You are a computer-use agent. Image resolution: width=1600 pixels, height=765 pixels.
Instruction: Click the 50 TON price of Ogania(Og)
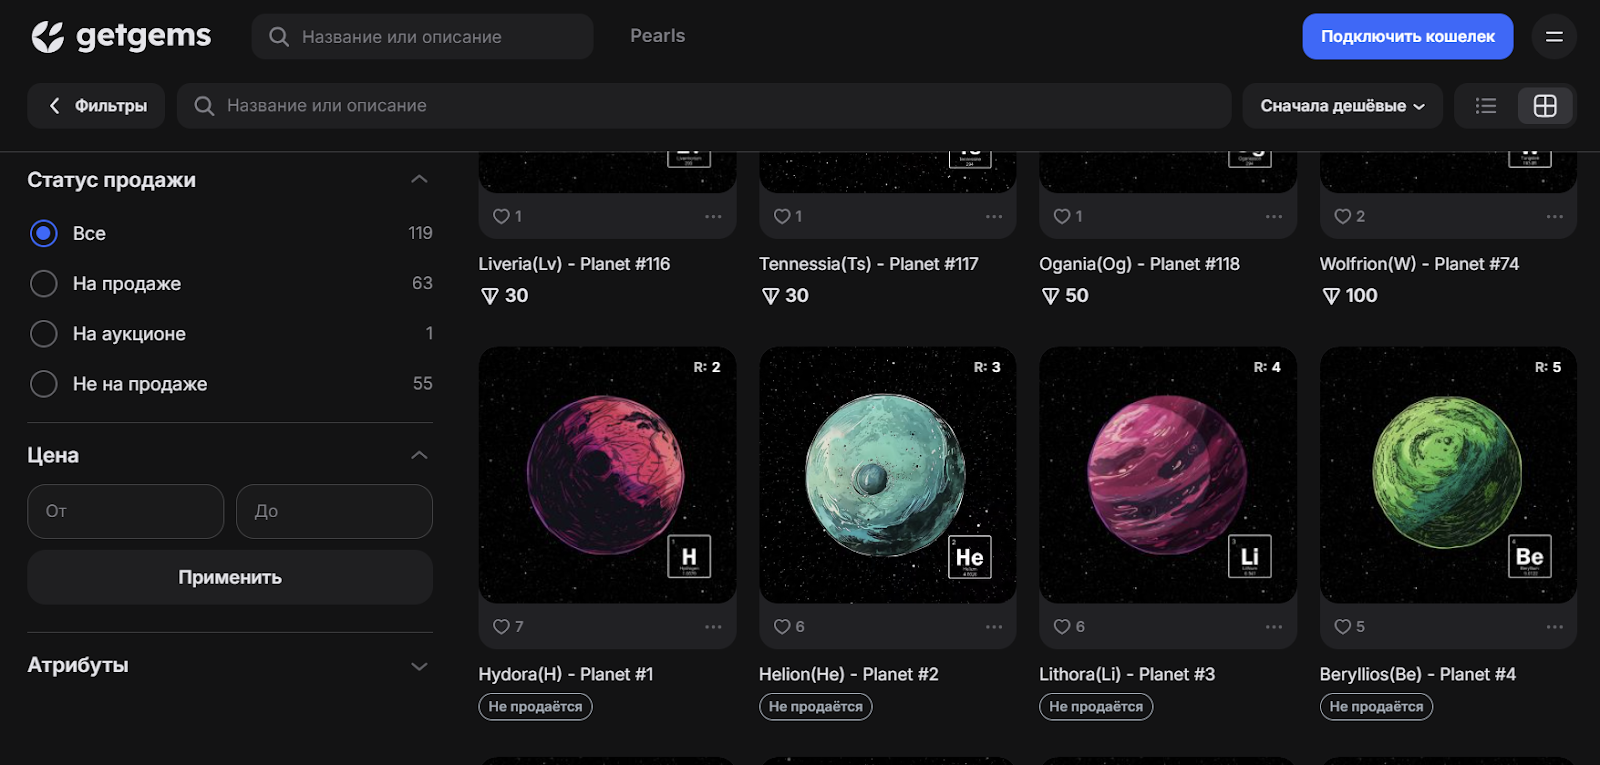[x=1065, y=296]
